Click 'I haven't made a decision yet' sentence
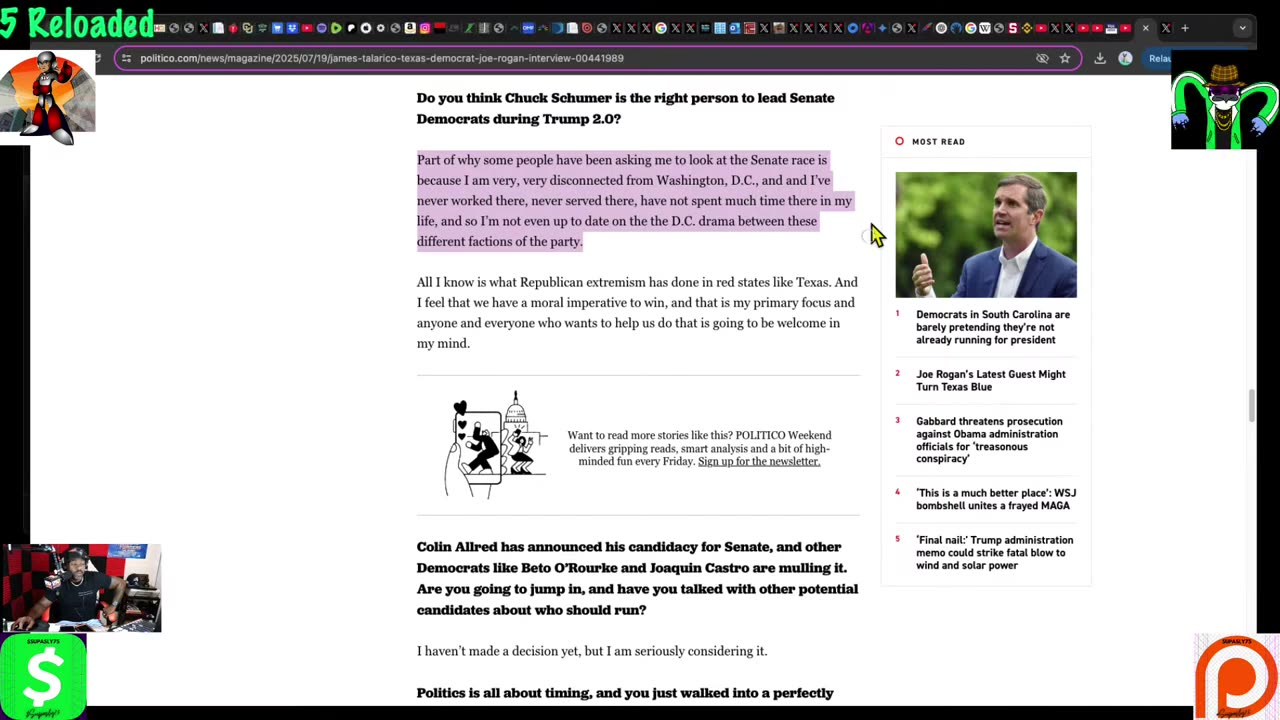Viewport: 1280px width, 720px height. pyautogui.click(x=592, y=651)
